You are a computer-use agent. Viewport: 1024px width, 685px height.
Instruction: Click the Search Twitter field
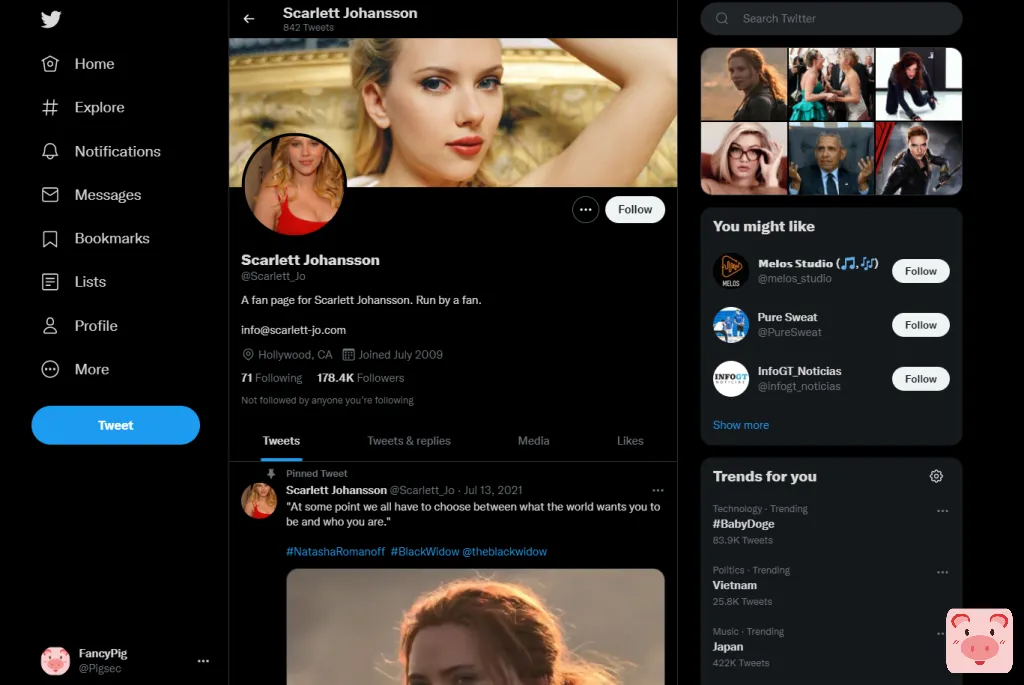point(831,19)
